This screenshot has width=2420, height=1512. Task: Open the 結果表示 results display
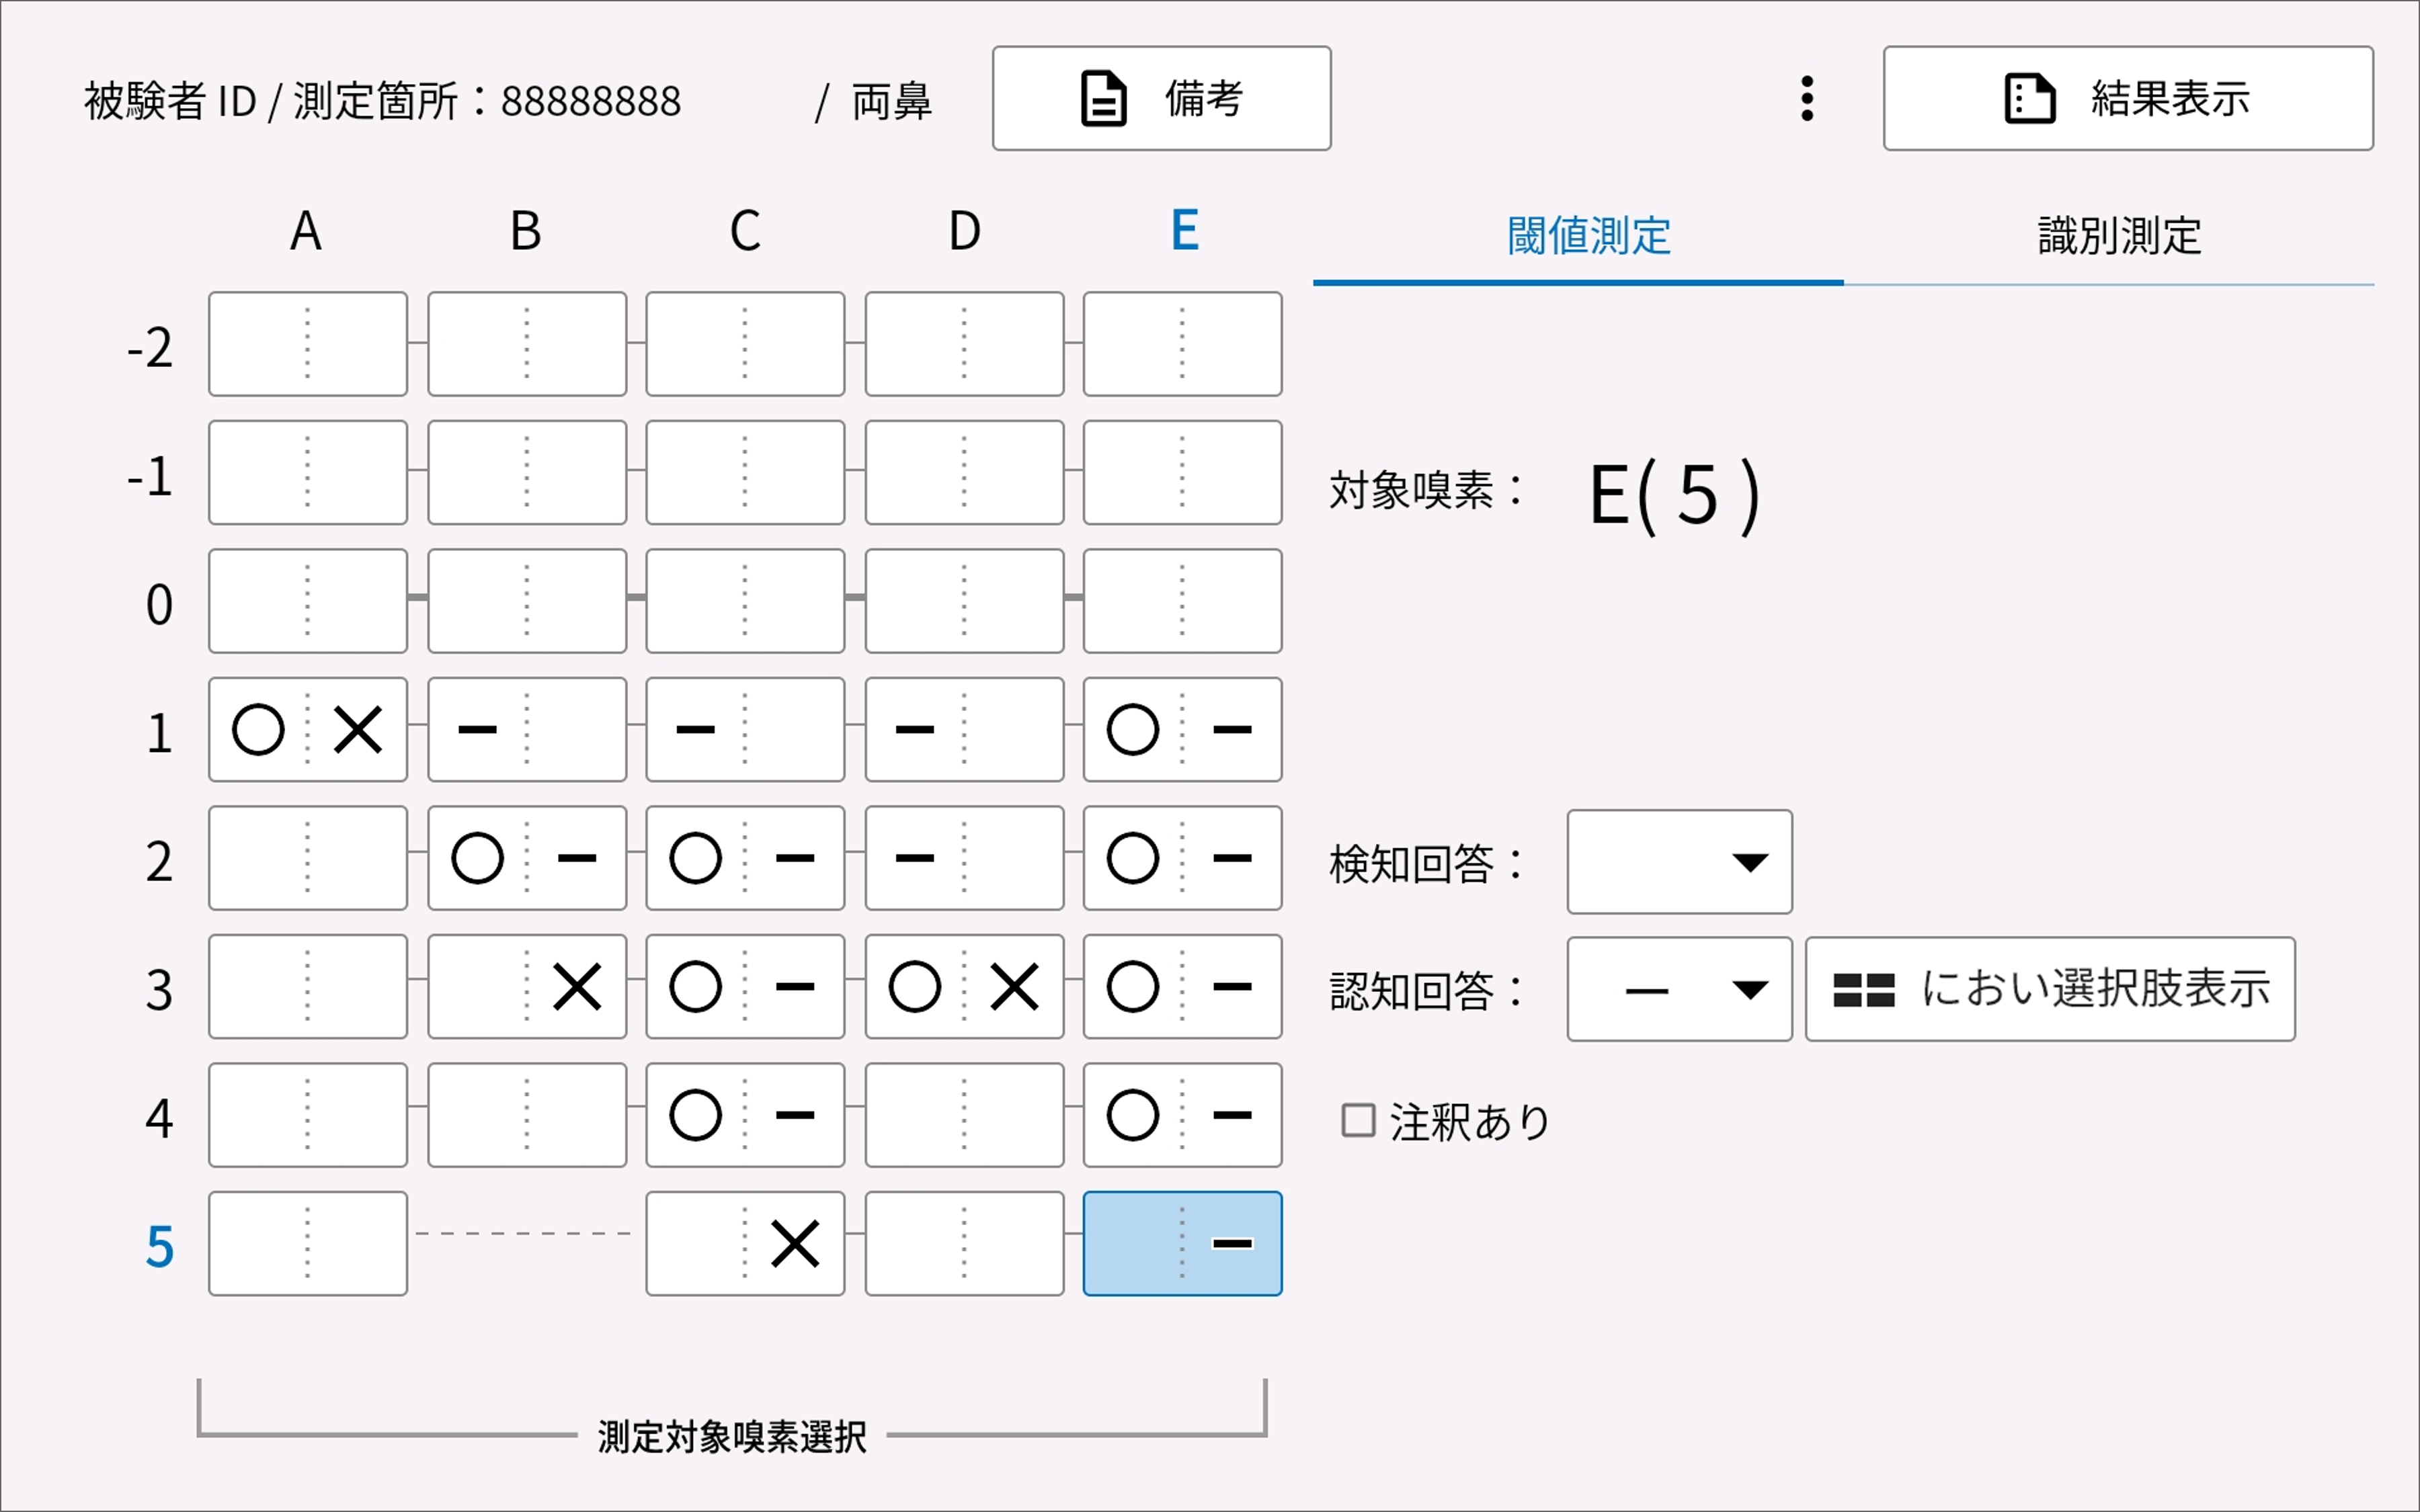[2127, 98]
